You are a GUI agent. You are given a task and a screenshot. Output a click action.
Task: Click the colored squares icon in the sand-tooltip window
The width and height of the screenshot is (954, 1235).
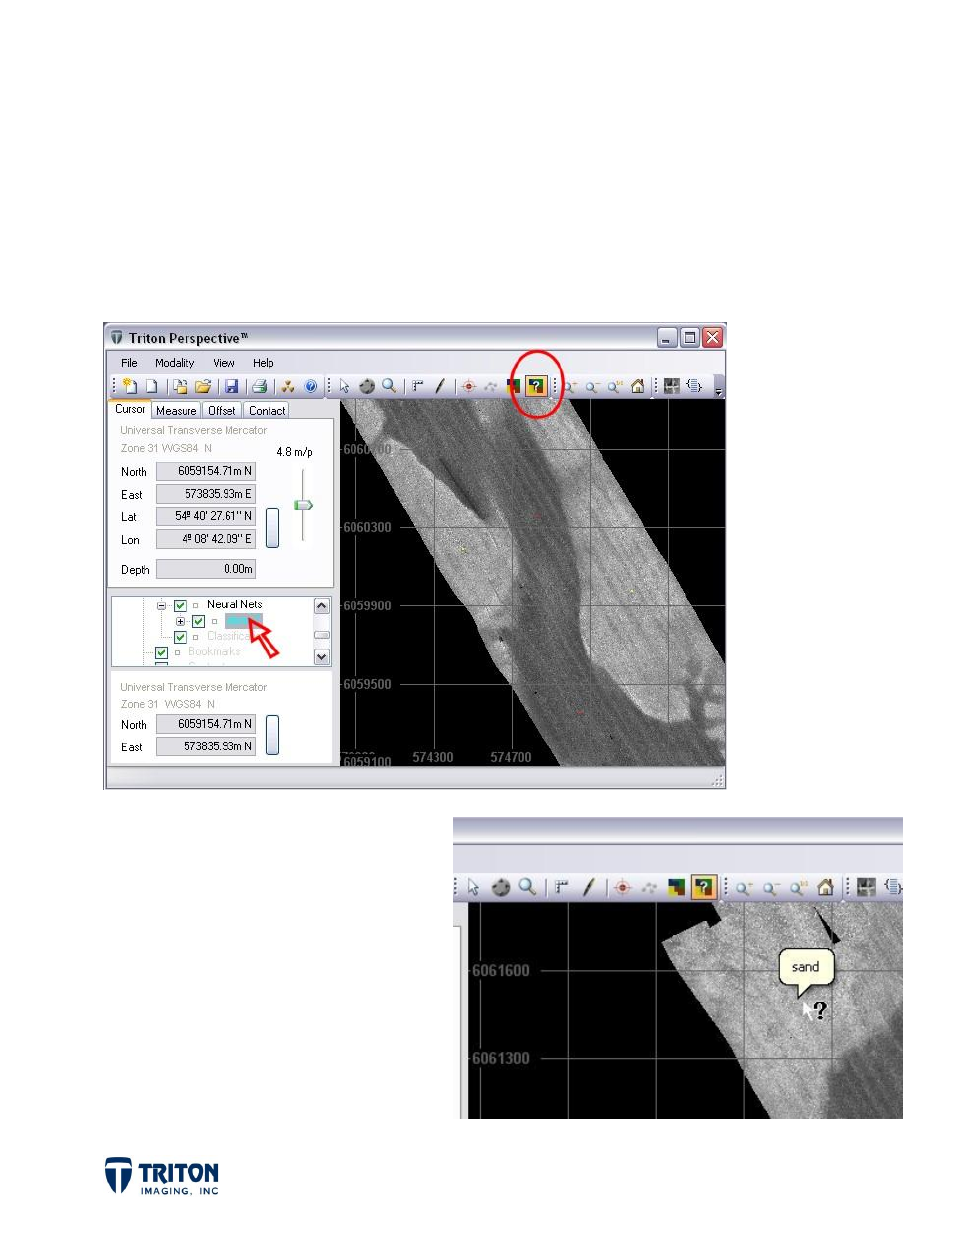pyautogui.click(x=677, y=887)
